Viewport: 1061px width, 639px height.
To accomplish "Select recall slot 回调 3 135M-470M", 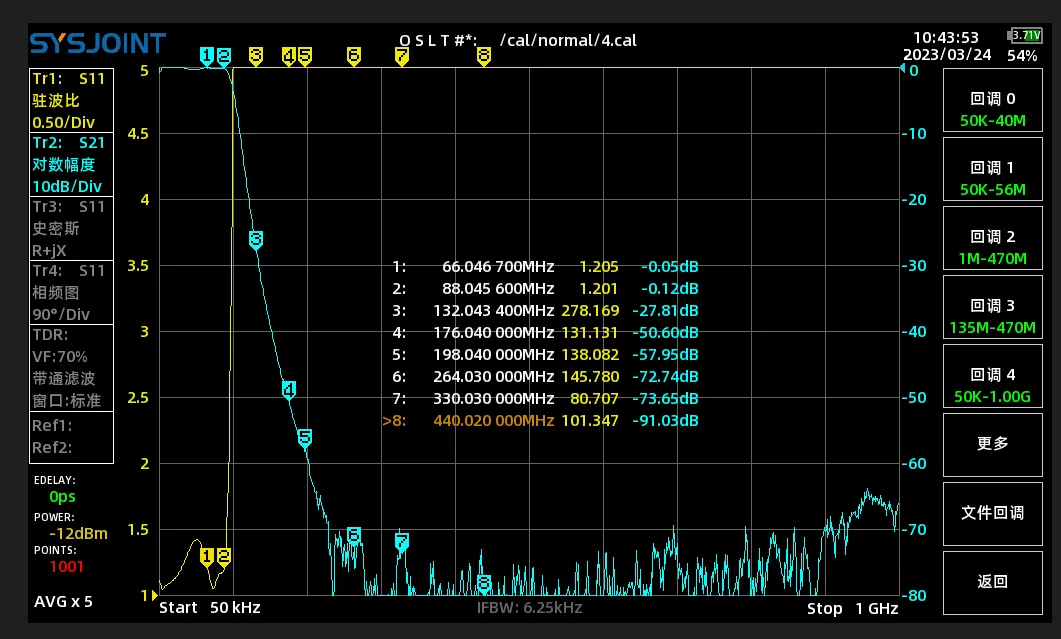I will point(991,316).
